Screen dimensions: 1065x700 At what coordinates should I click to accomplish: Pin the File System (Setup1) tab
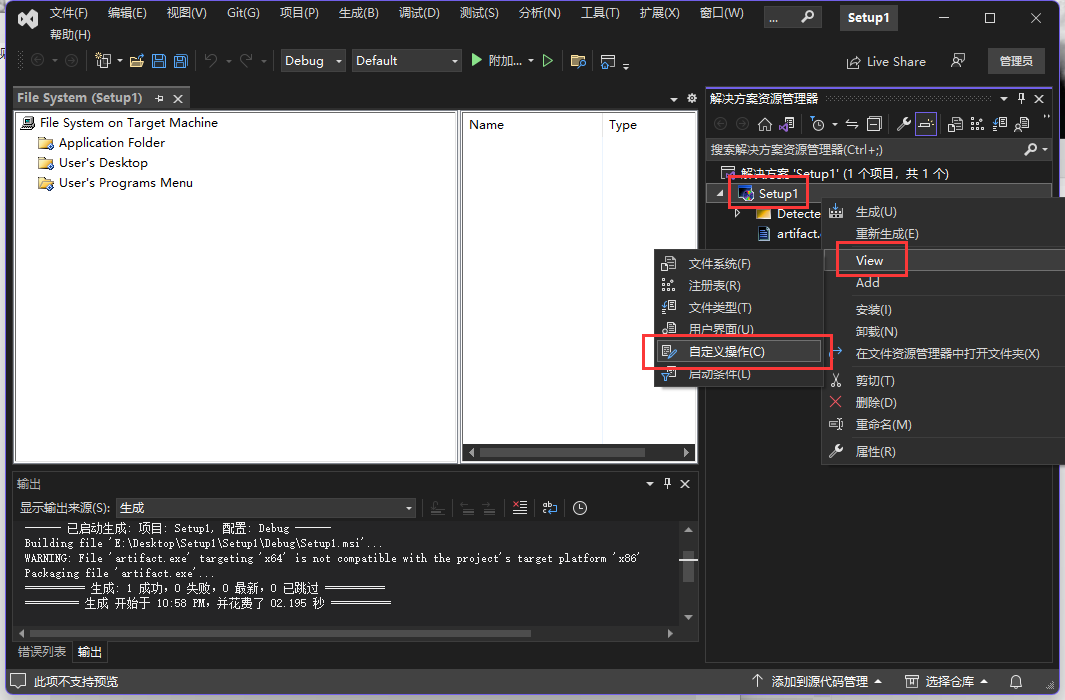coord(160,98)
